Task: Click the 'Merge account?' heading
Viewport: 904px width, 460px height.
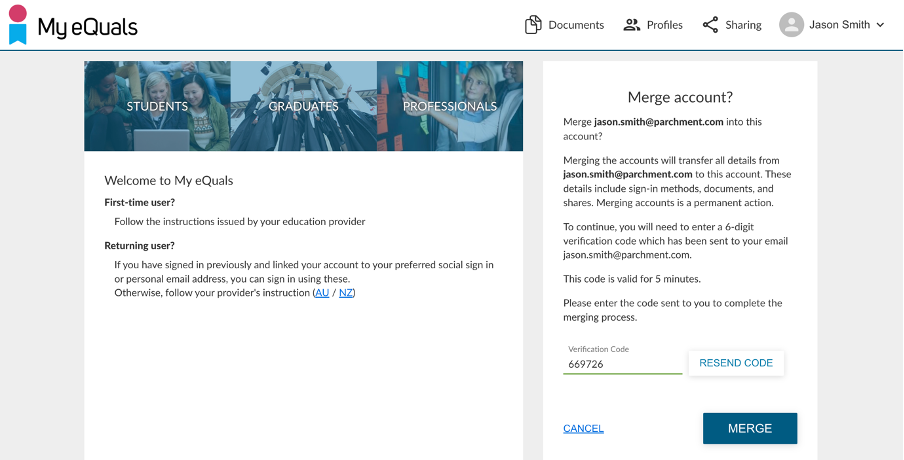Action: [680, 97]
